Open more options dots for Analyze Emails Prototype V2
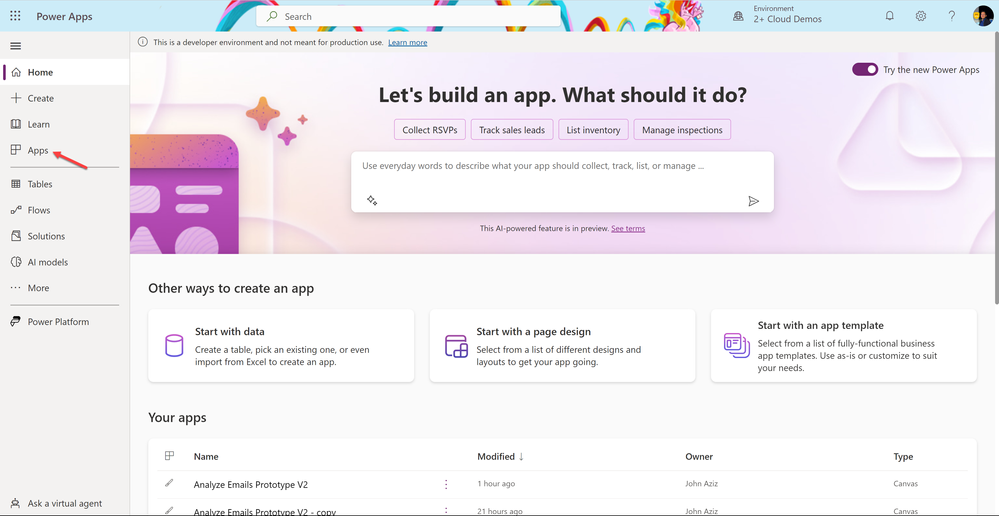999x516 pixels. 446,484
